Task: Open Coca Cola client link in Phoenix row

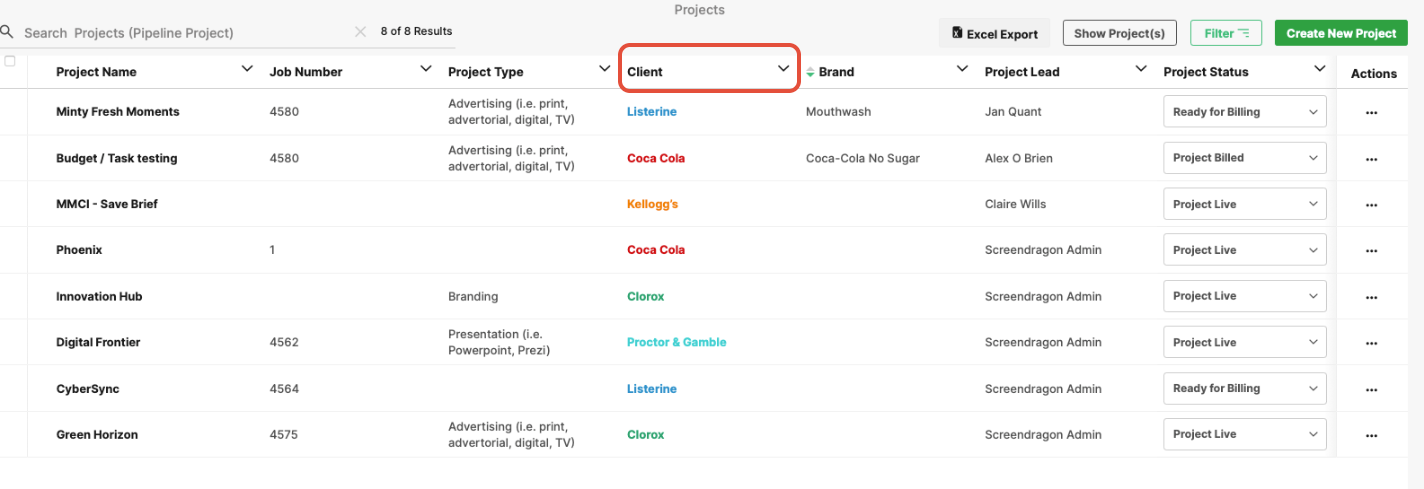Action: 656,250
